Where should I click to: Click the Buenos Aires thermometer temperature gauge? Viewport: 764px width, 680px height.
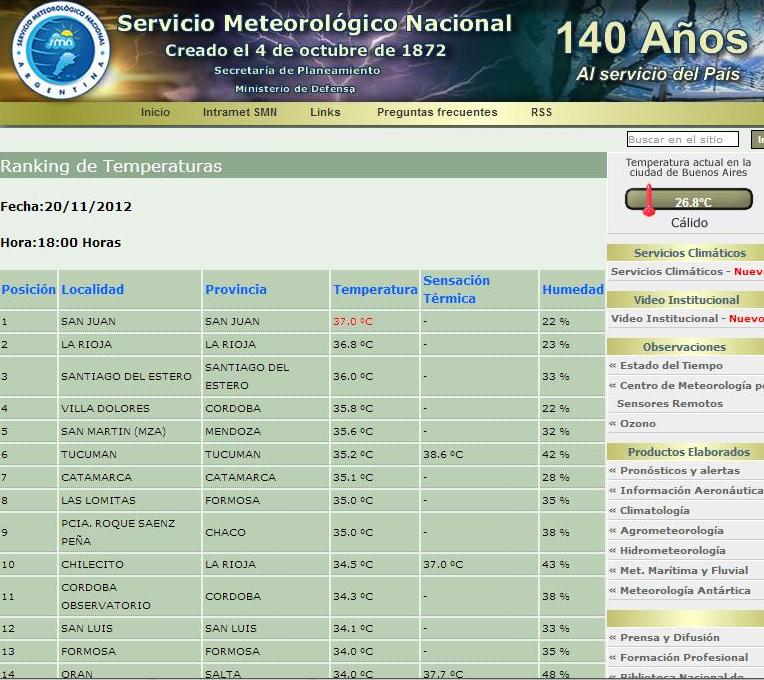[x=688, y=201]
